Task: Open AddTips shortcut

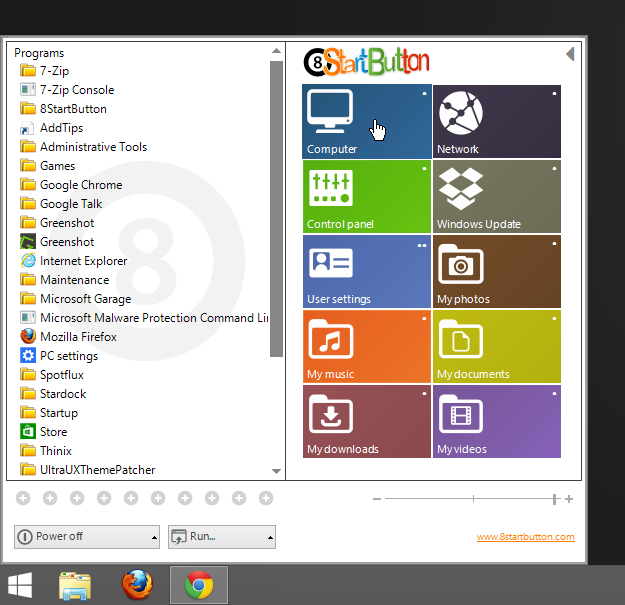Action: tap(51, 128)
